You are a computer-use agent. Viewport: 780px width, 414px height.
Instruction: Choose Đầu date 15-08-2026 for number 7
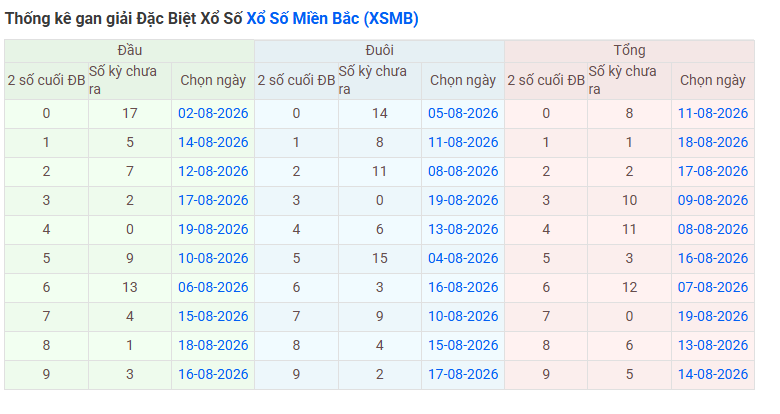(213, 316)
